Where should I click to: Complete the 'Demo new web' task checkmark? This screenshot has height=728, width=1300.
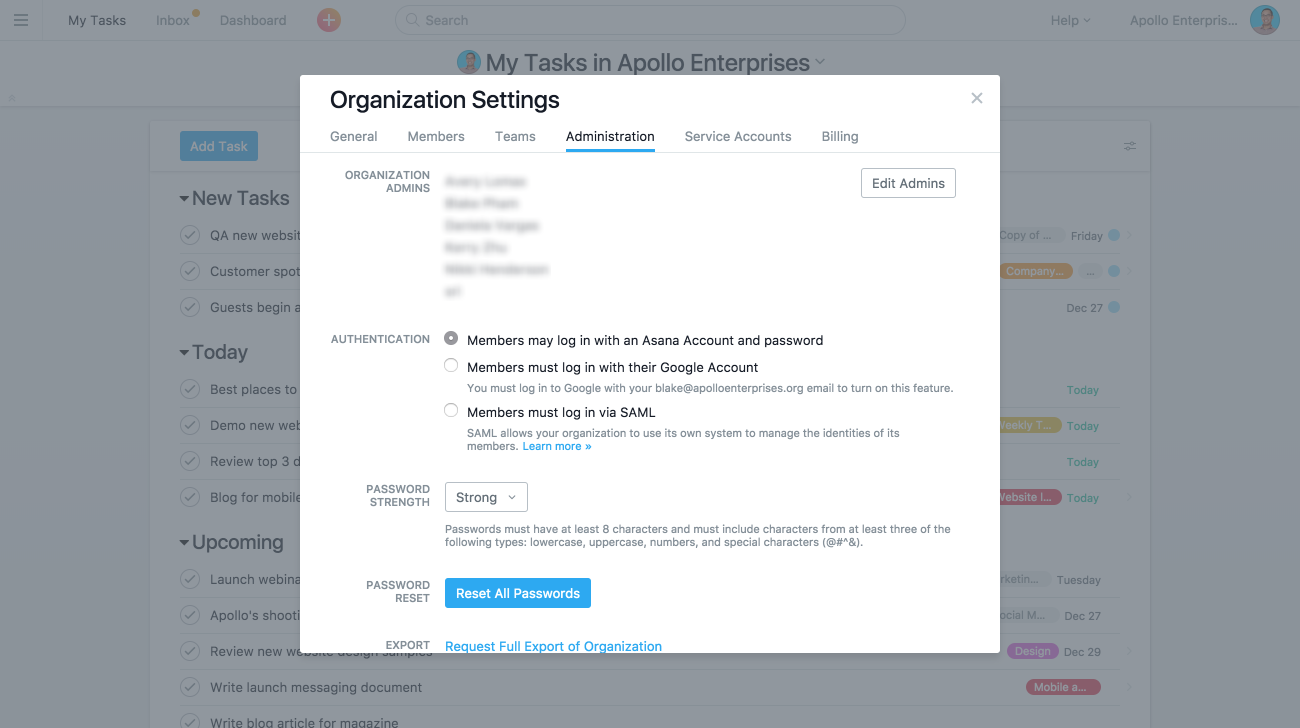click(190, 425)
